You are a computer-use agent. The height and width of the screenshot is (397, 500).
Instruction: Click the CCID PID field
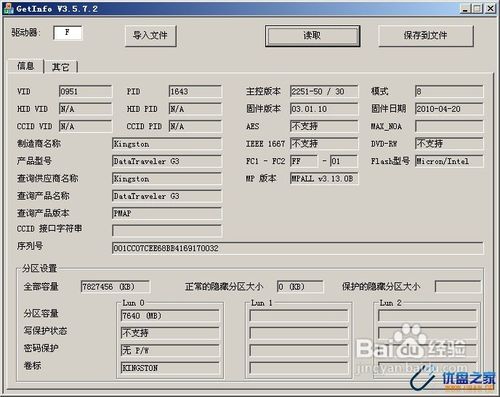pyautogui.click(x=195, y=126)
